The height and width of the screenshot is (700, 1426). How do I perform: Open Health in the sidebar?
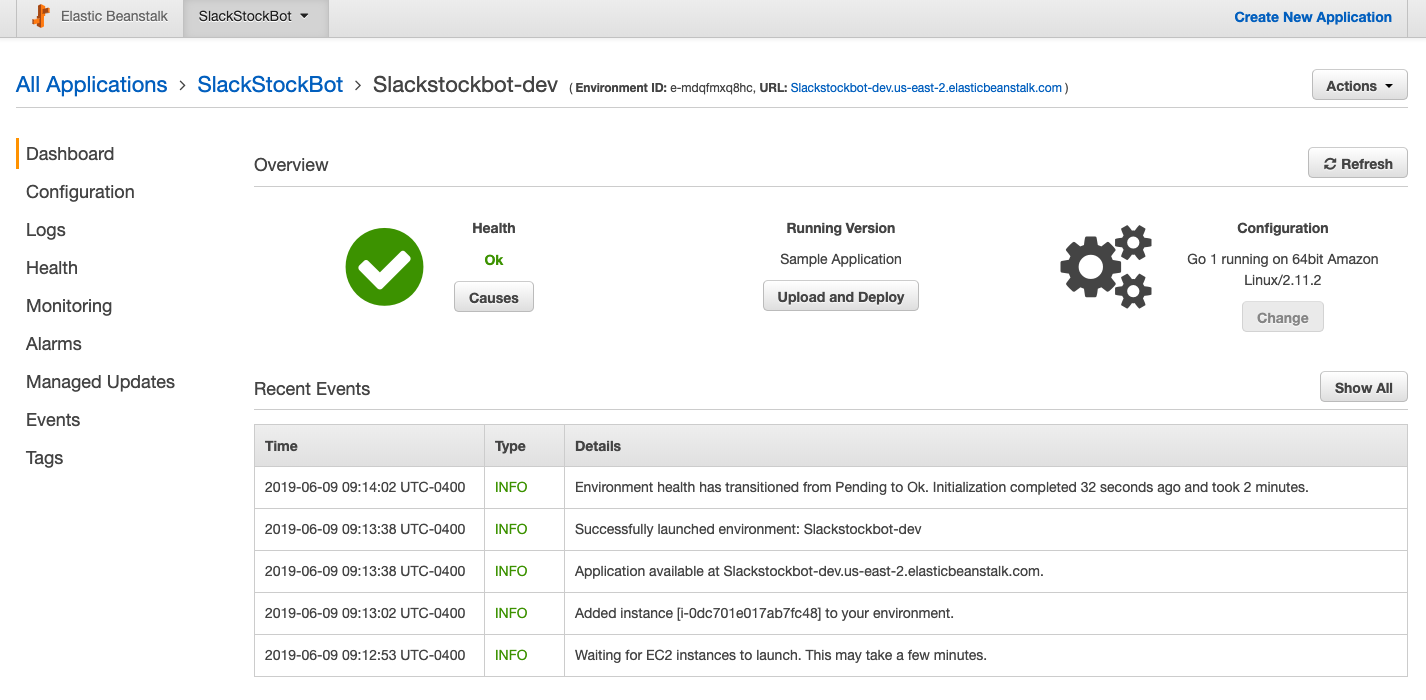tap(52, 268)
